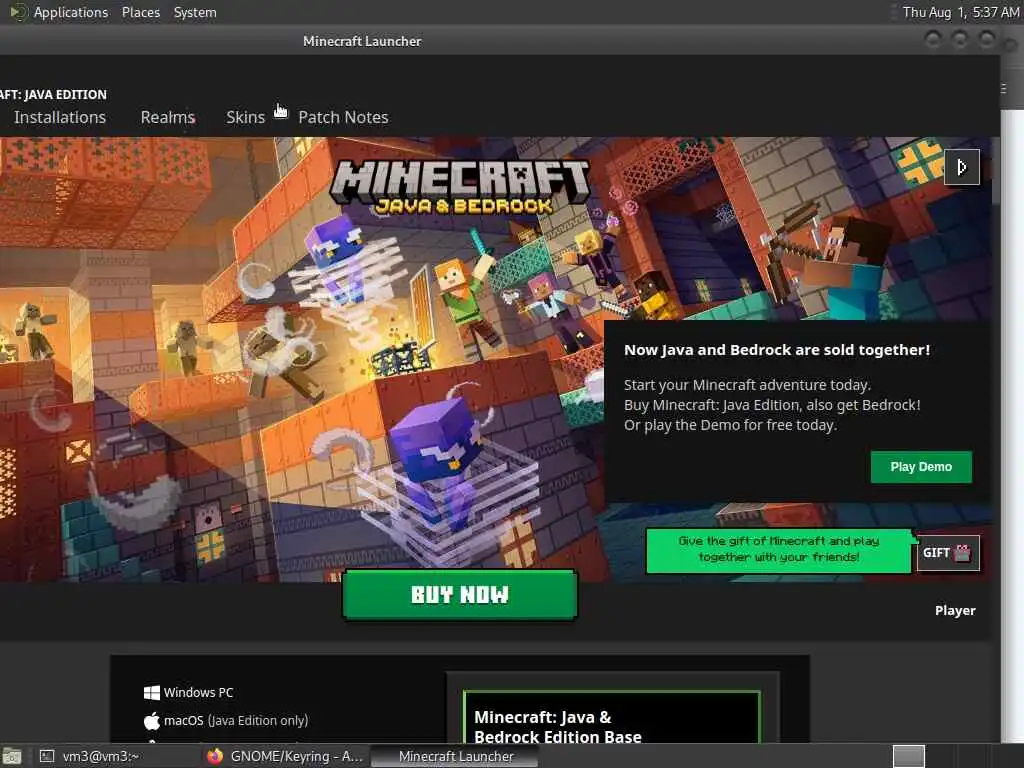The height and width of the screenshot is (768, 1024).
Task: Click 'Now Java and Bedrock are sold together!' heading
Action: (x=776, y=350)
